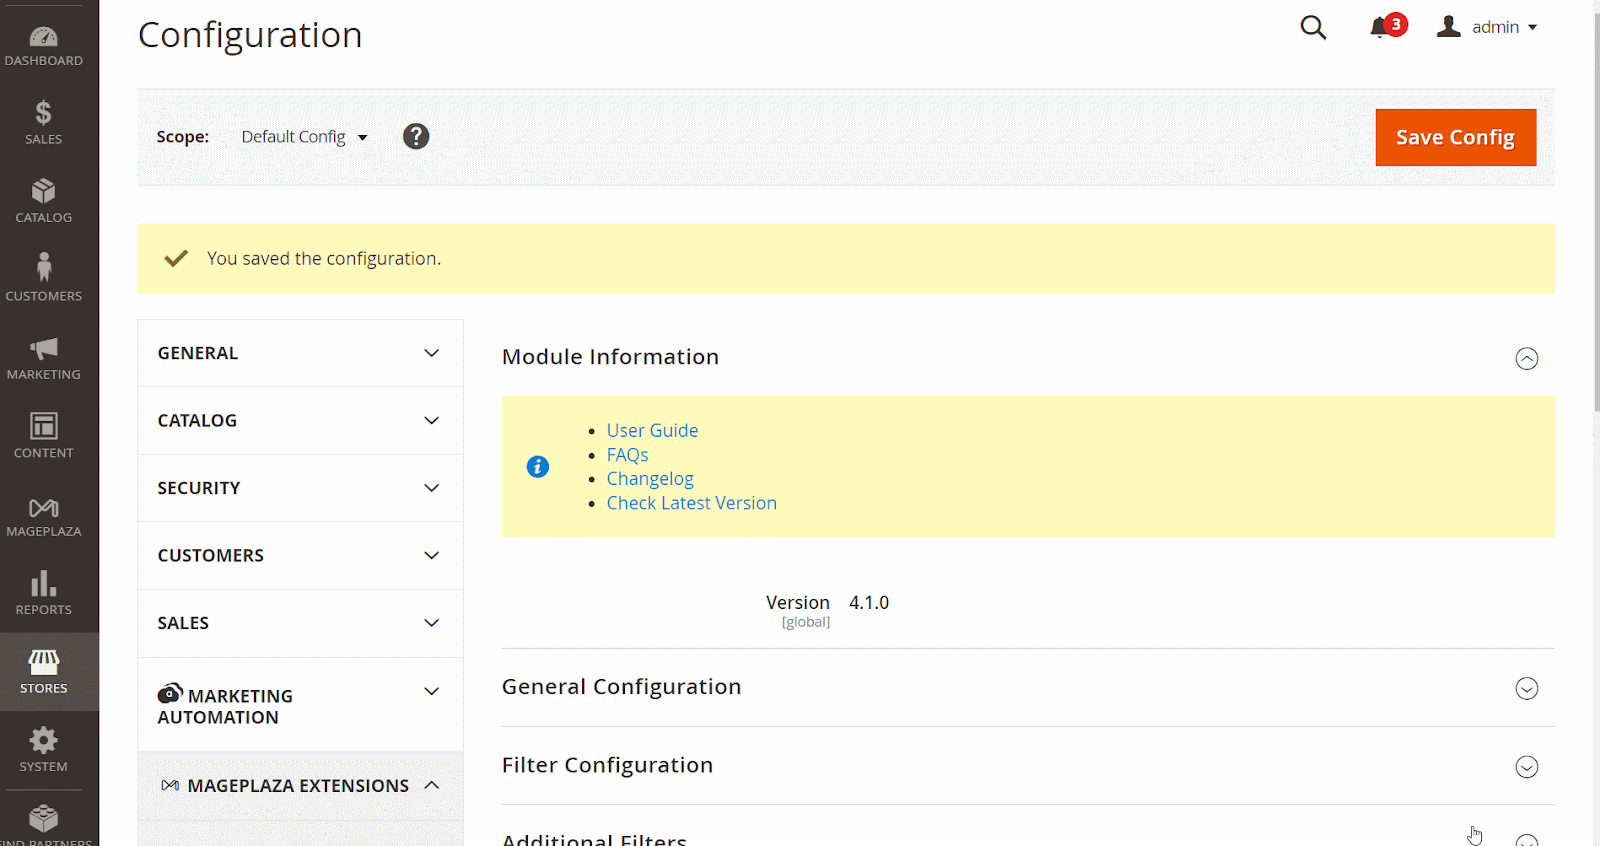
Task: Open the Check Latest Version link
Action: (691, 503)
